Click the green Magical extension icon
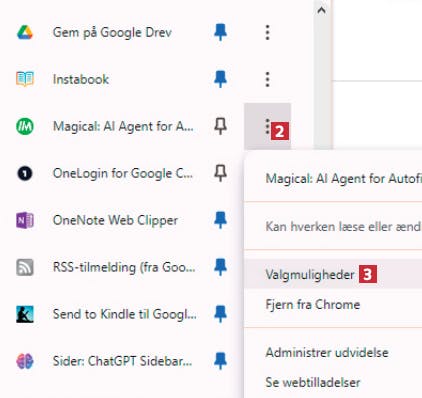The height and width of the screenshot is (398, 422). 25,126
